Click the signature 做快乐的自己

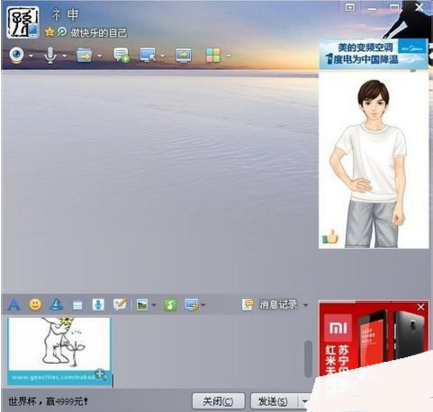click(98, 32)
